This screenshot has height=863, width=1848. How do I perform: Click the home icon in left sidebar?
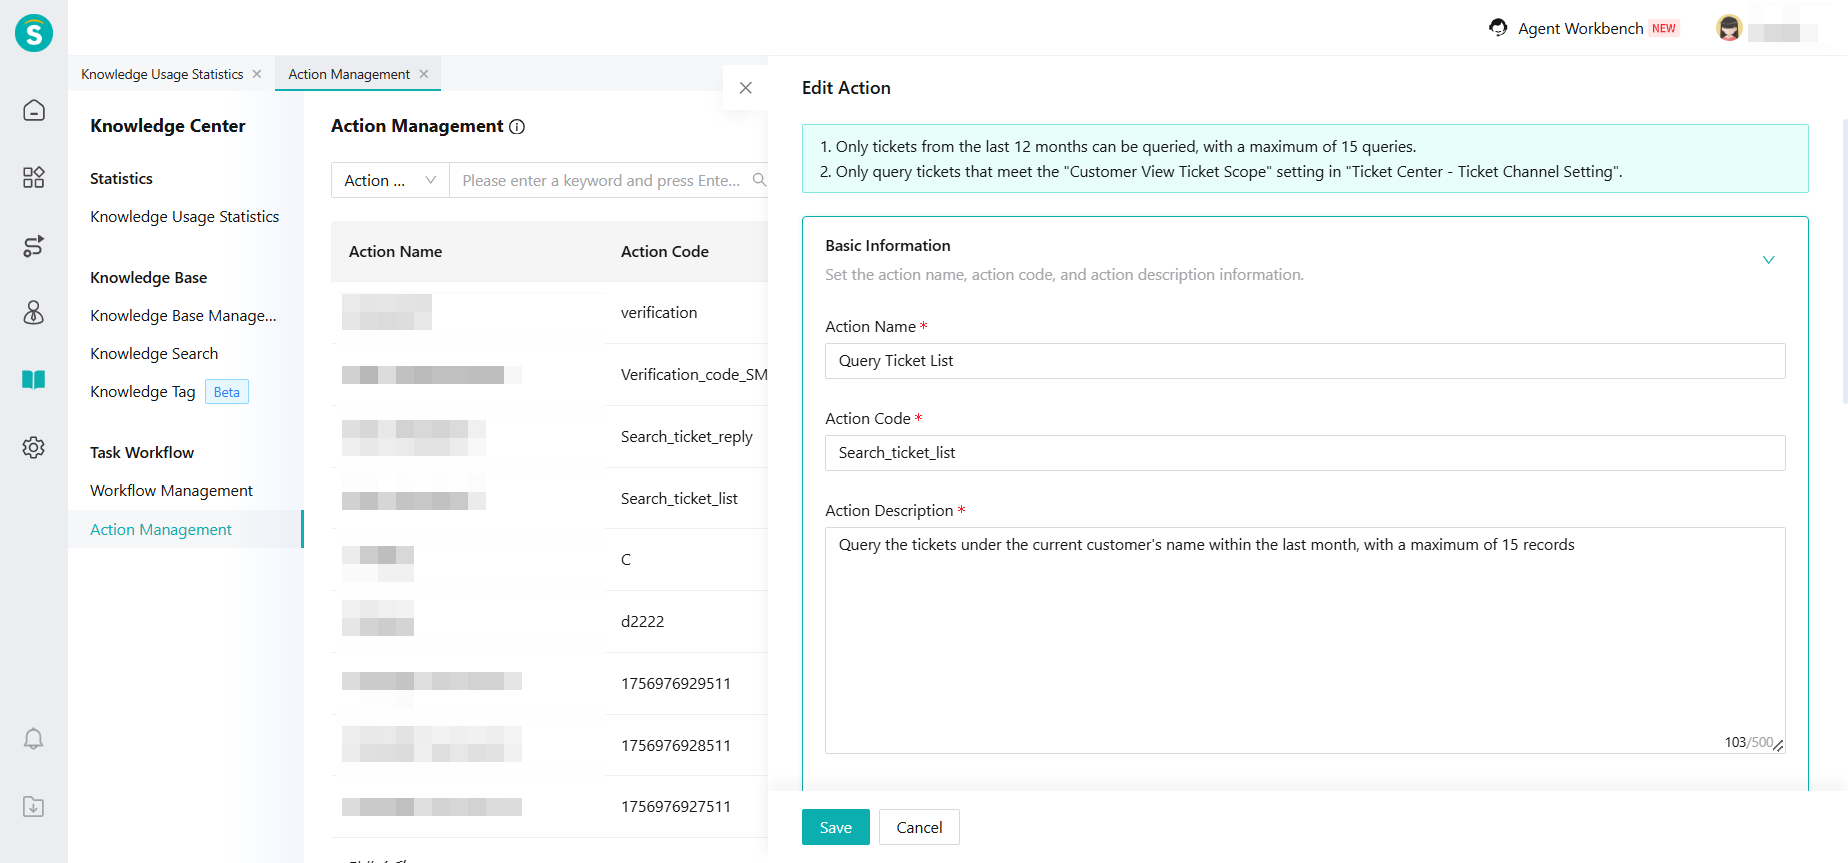34,110
